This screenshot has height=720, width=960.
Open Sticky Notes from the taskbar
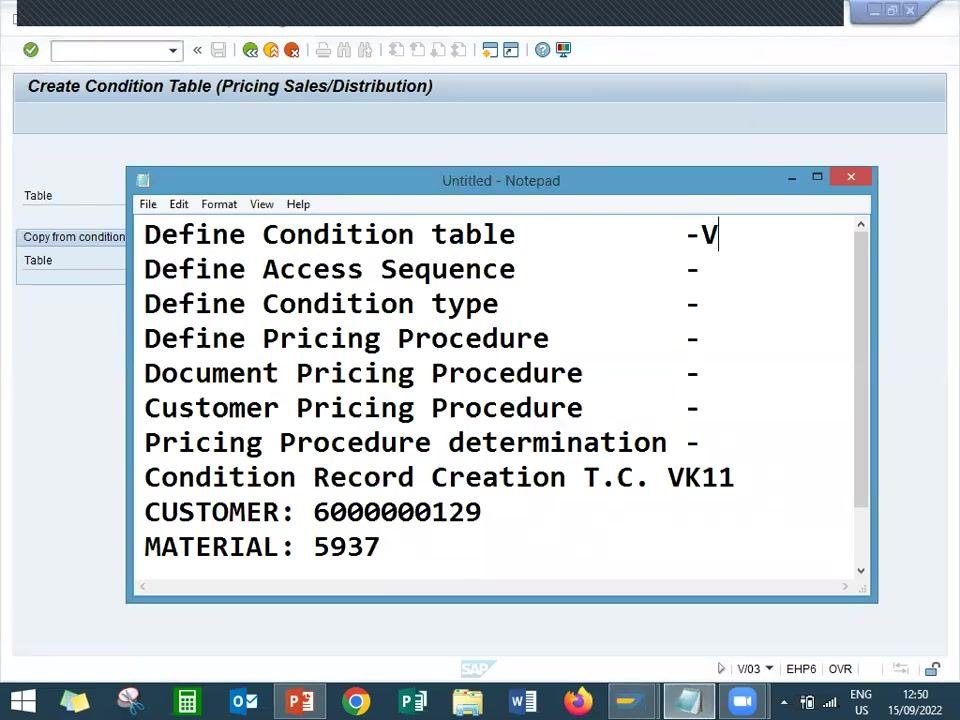click(75, 702)
